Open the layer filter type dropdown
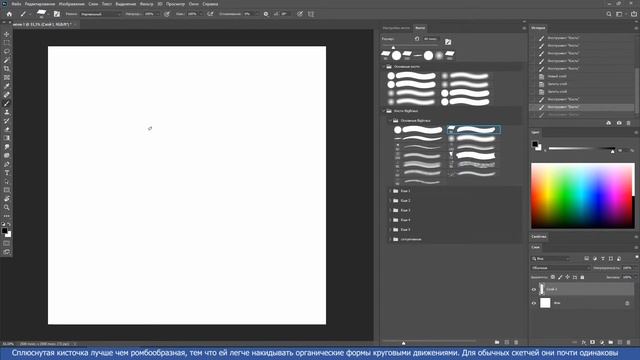This screenshot has width=640, height=360. pyautogui.click(x=551, y=258)
